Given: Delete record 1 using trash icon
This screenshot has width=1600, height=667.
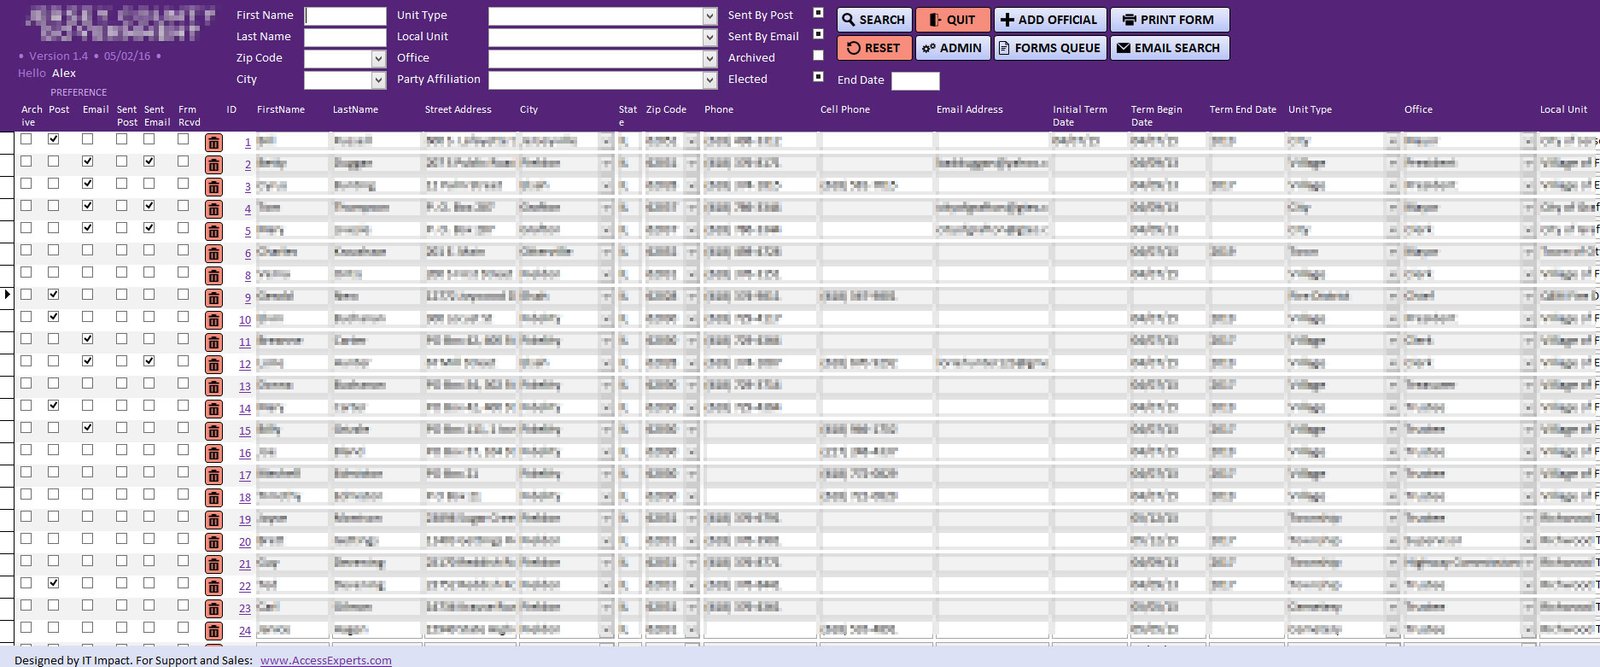Looking at the screenshot, I should click(214, 143).
